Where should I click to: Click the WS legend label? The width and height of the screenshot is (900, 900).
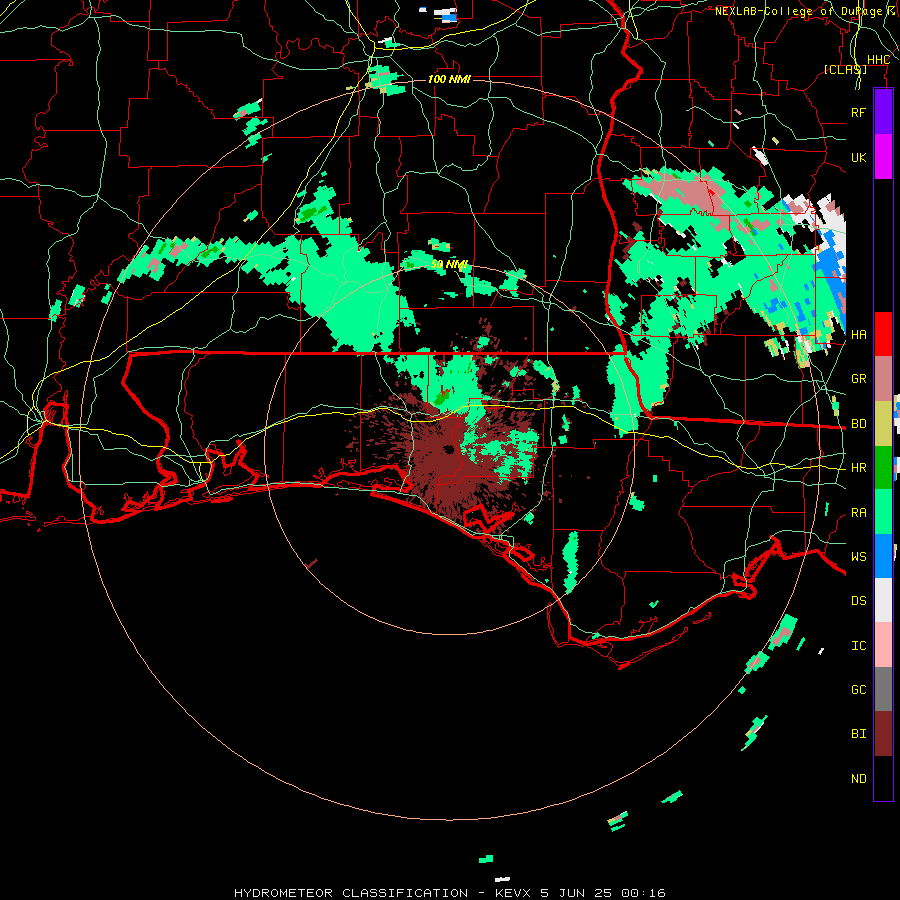(858, 556)
